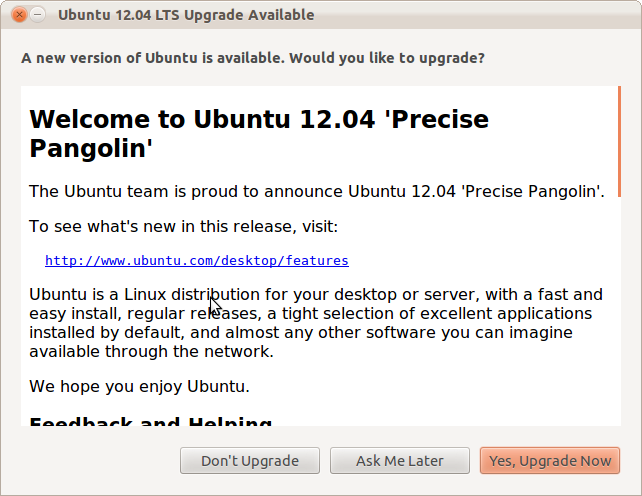This screenshot has width=642, height=496.
Task: Click the 'Welcome to Ubuntu 12.04' heading line
Action: pyautogui.click(x=259, y=120)
